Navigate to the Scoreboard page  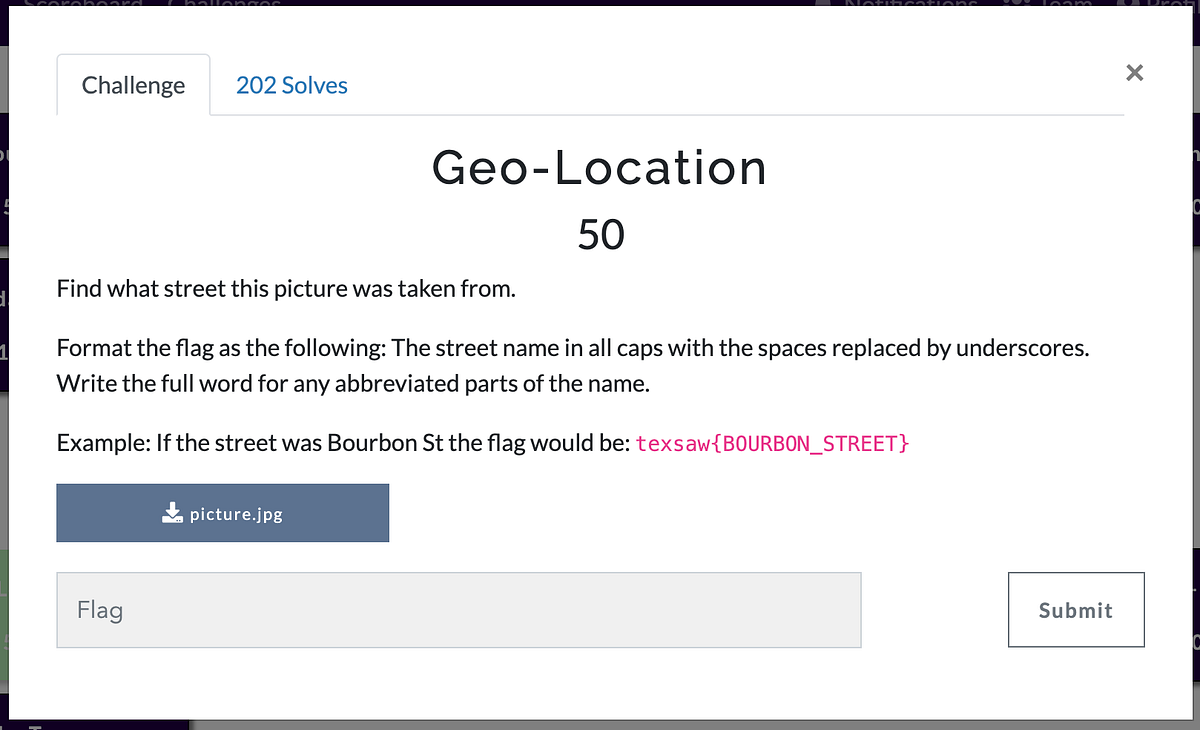point(85,6)
